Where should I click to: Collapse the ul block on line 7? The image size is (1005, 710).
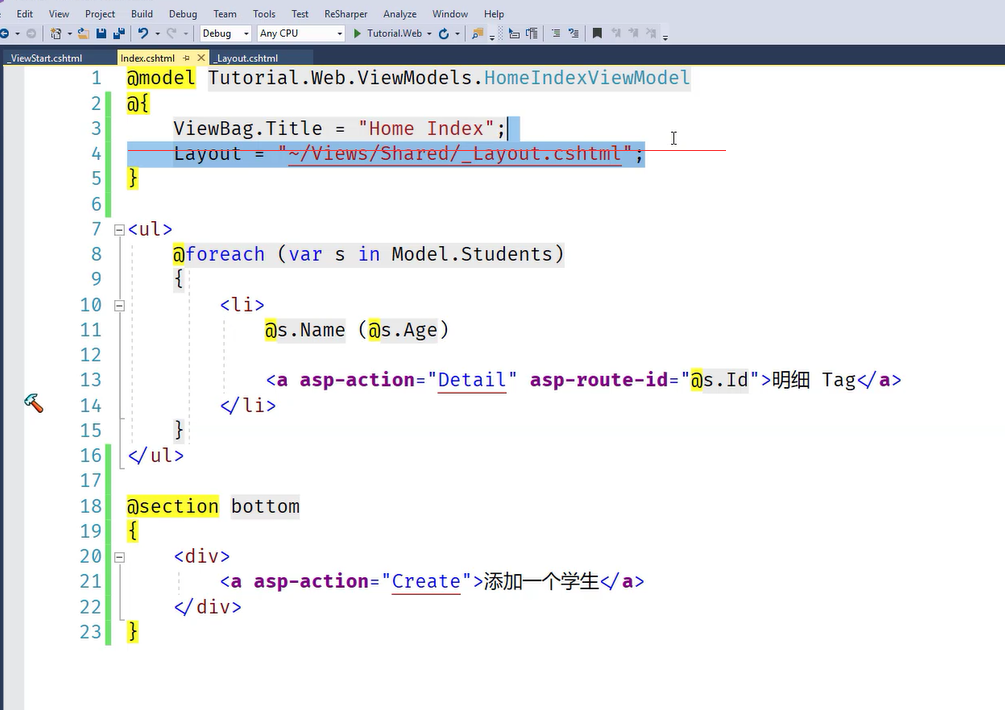[119, 229]
